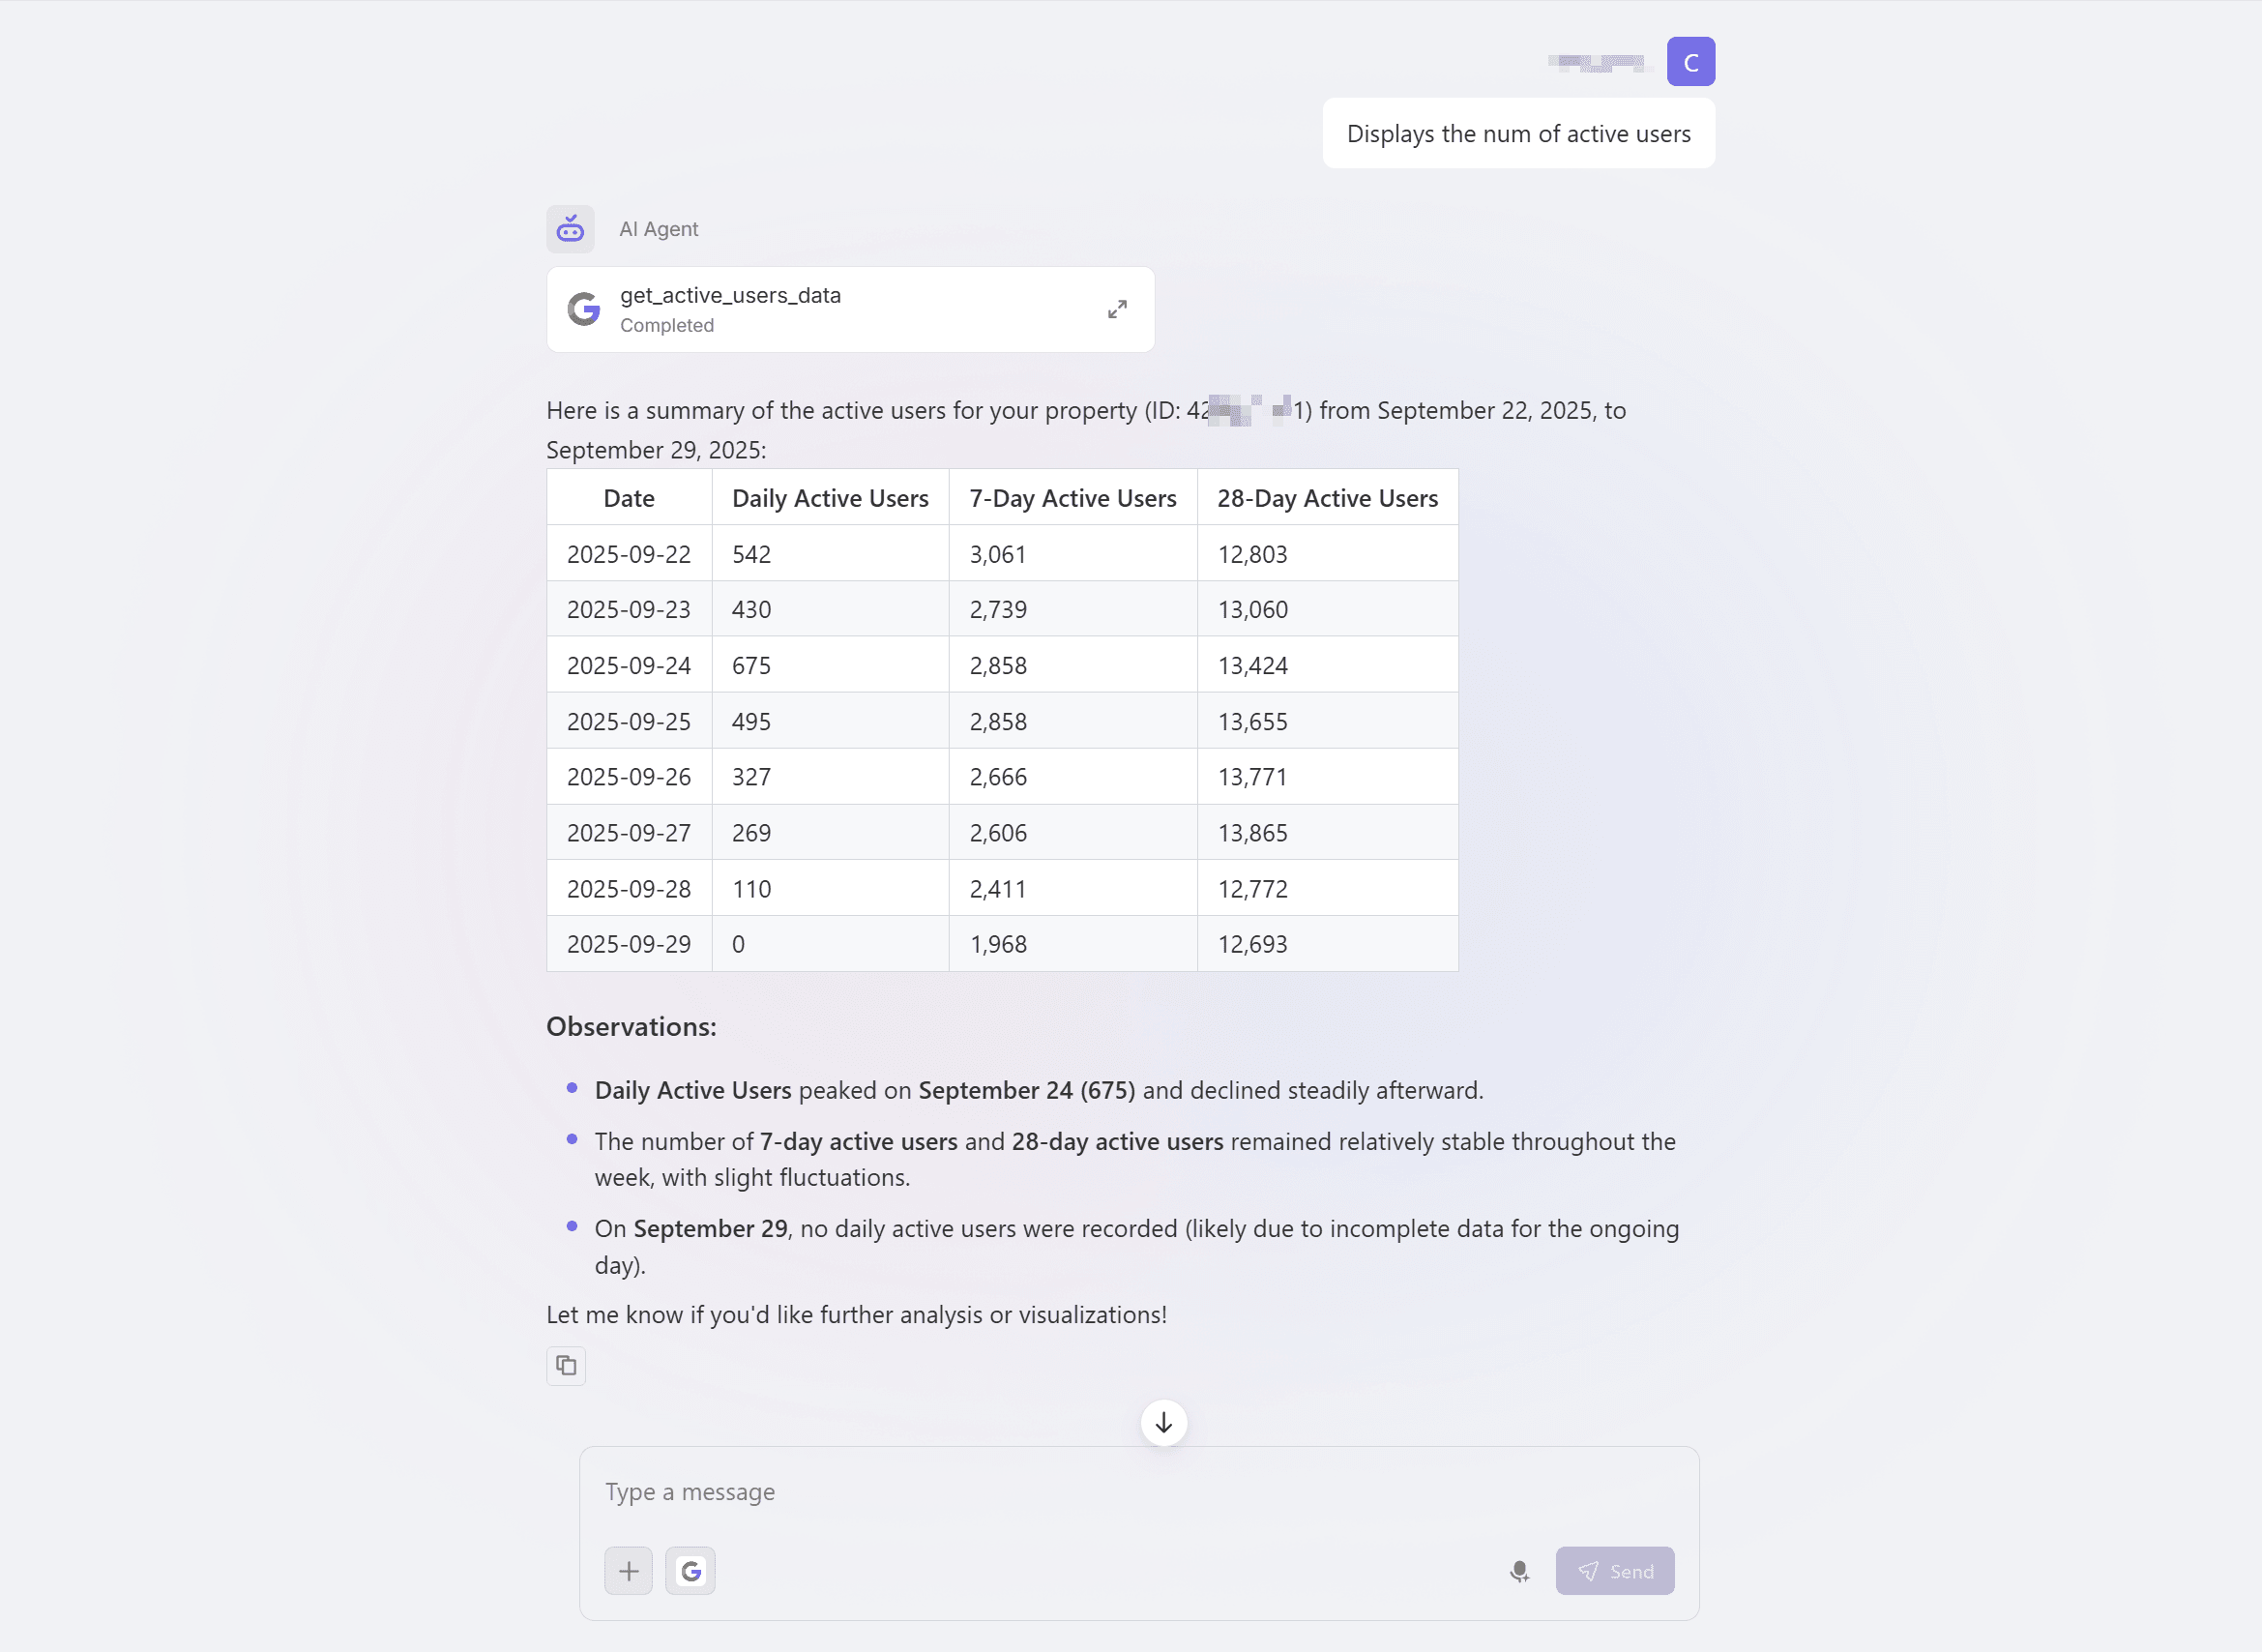Click the Google icon on get_active_users_data card
Screen dimensions: 2262x1652
click(x=584, y=308)
